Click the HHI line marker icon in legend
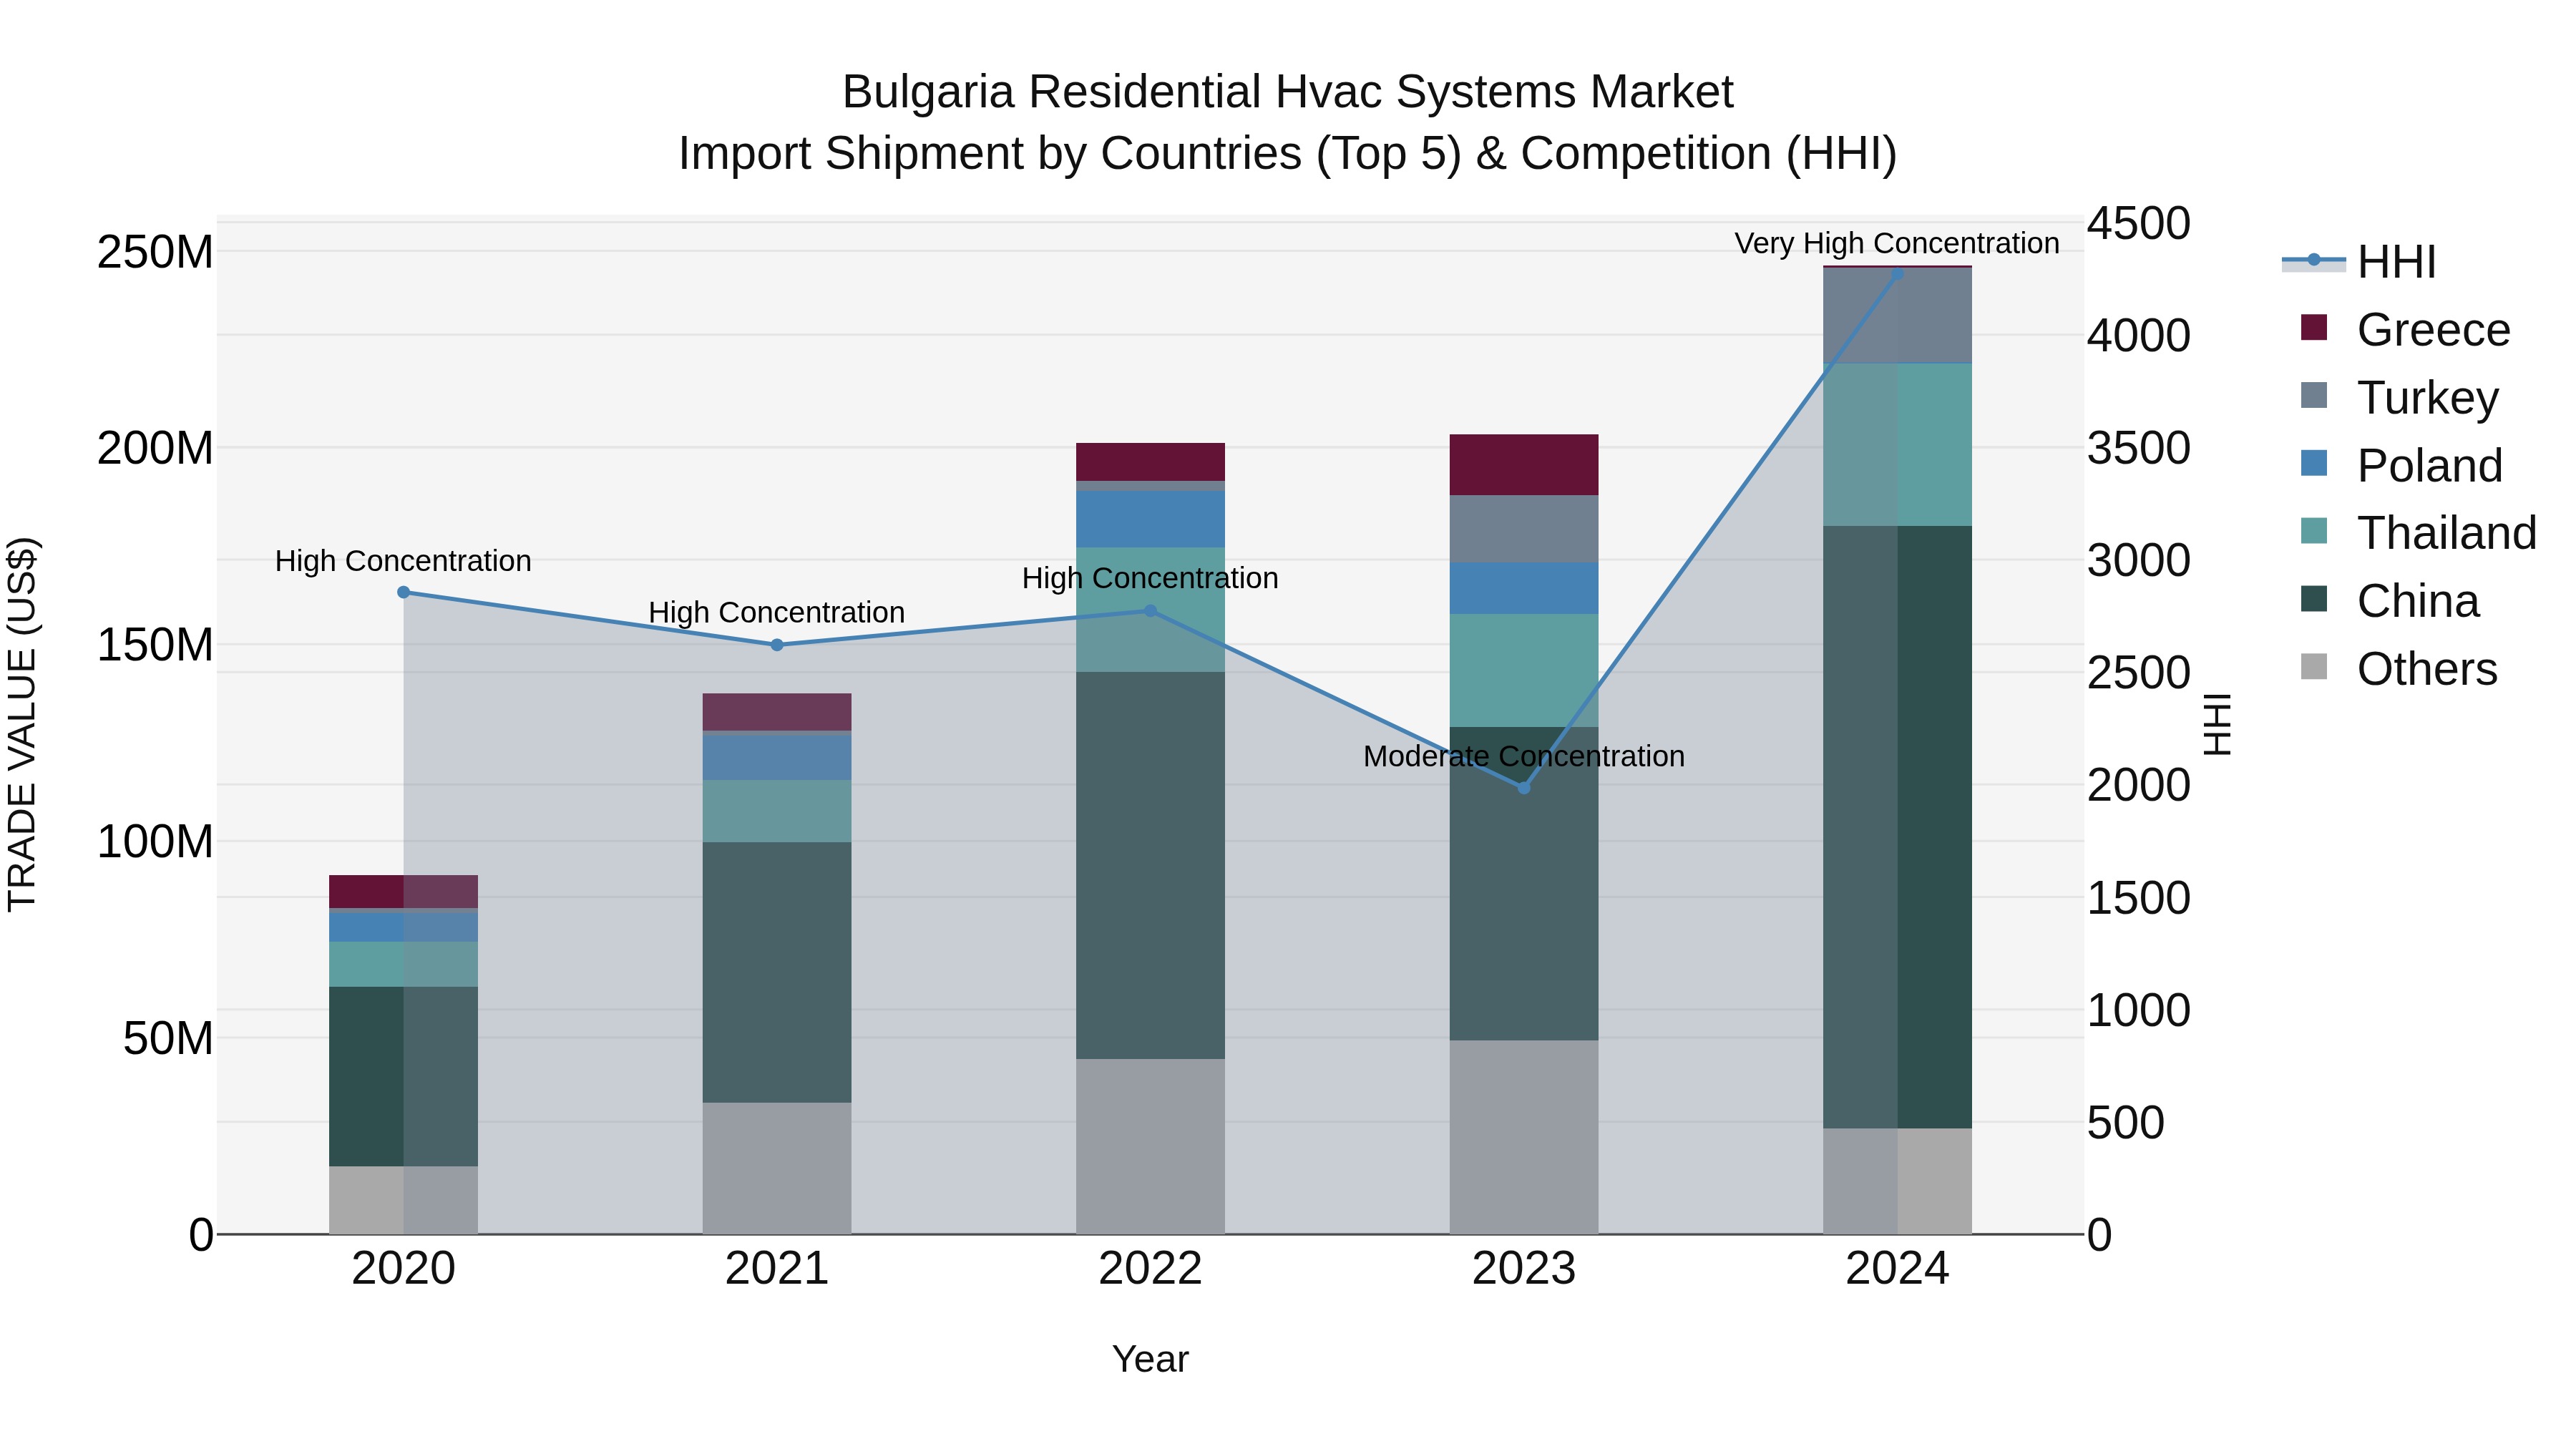Image resolution: width=2576 pixels, height=1449 pixels. pos(2314,260)
